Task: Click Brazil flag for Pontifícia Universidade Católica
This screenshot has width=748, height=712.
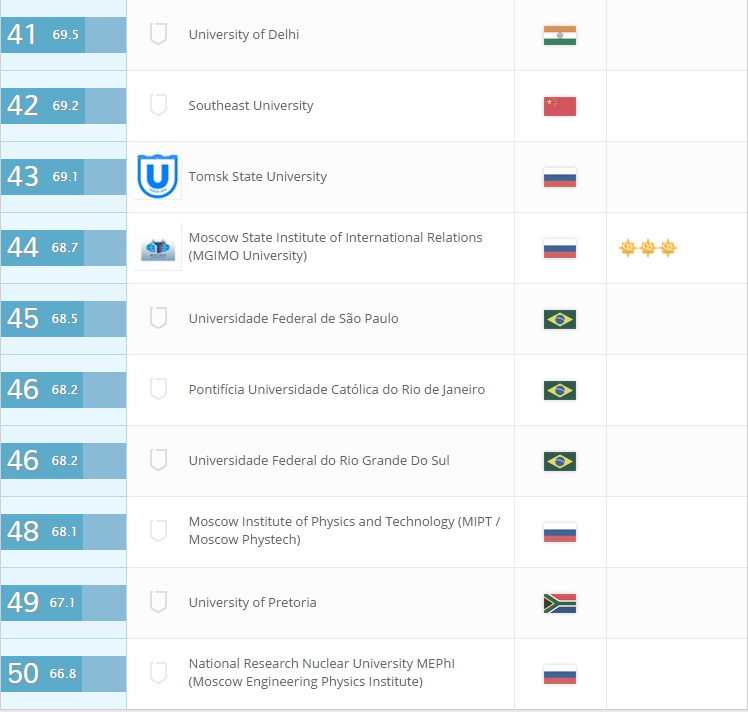Action: 560,391
